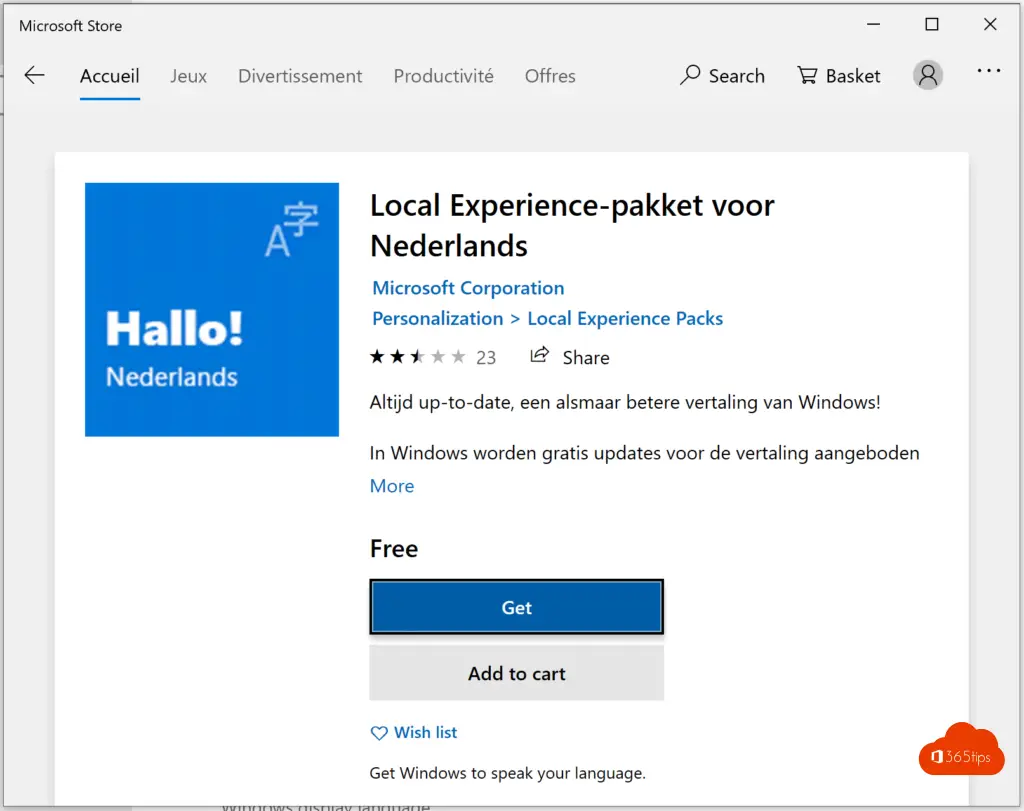This screenshot has width=1024, height=811.
Task: Click the 365tips cloud logo
Action: point(960,751)
